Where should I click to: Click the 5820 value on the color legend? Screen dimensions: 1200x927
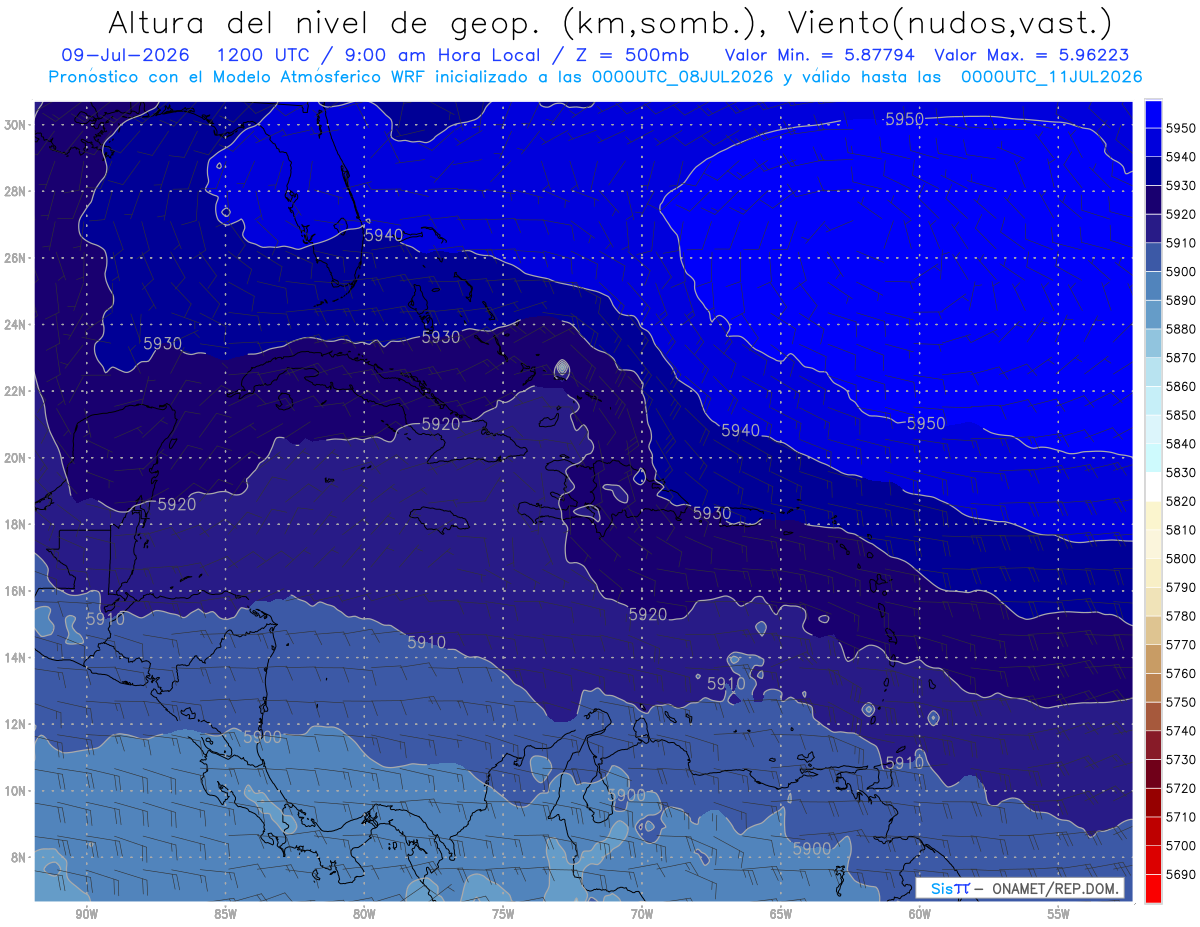tap(1181, 501)
